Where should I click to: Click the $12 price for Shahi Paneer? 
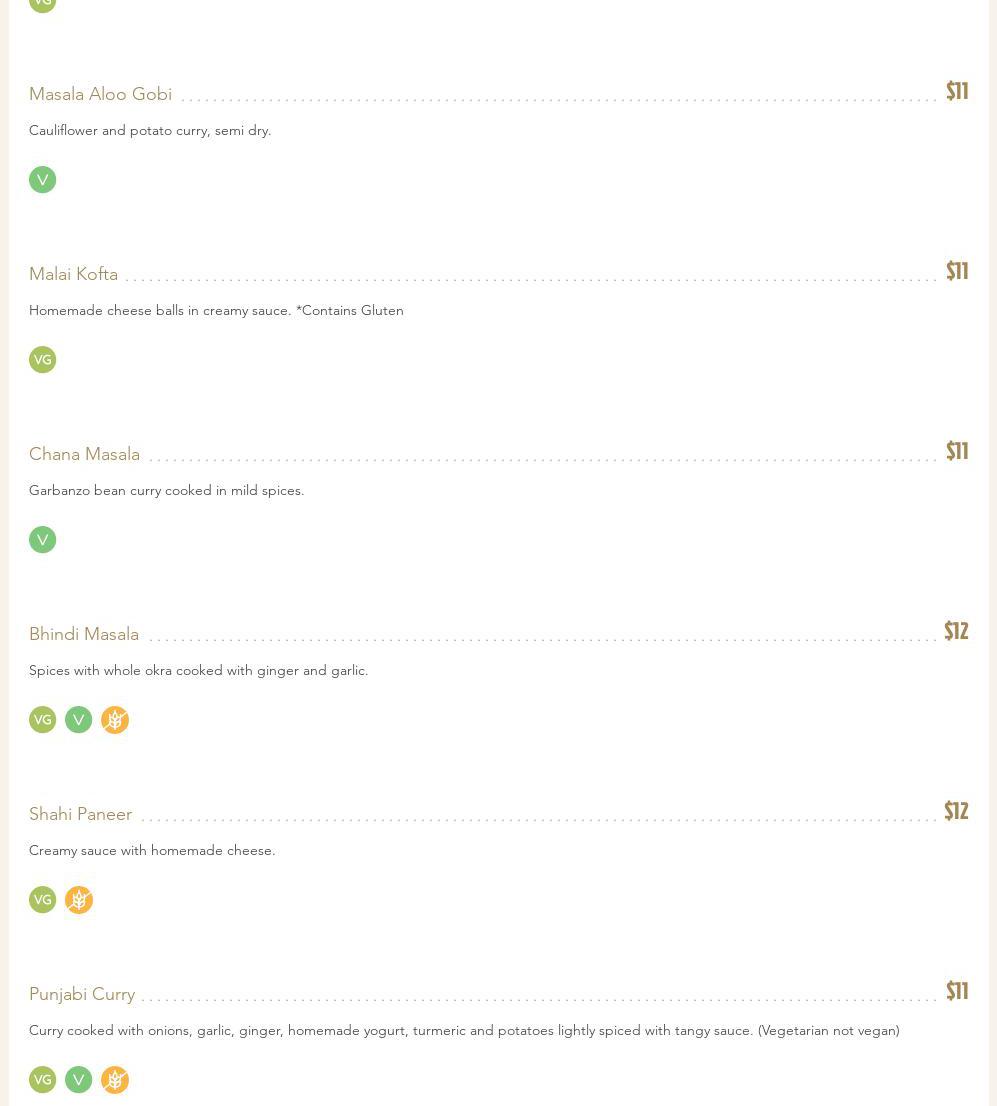[956, 811]
